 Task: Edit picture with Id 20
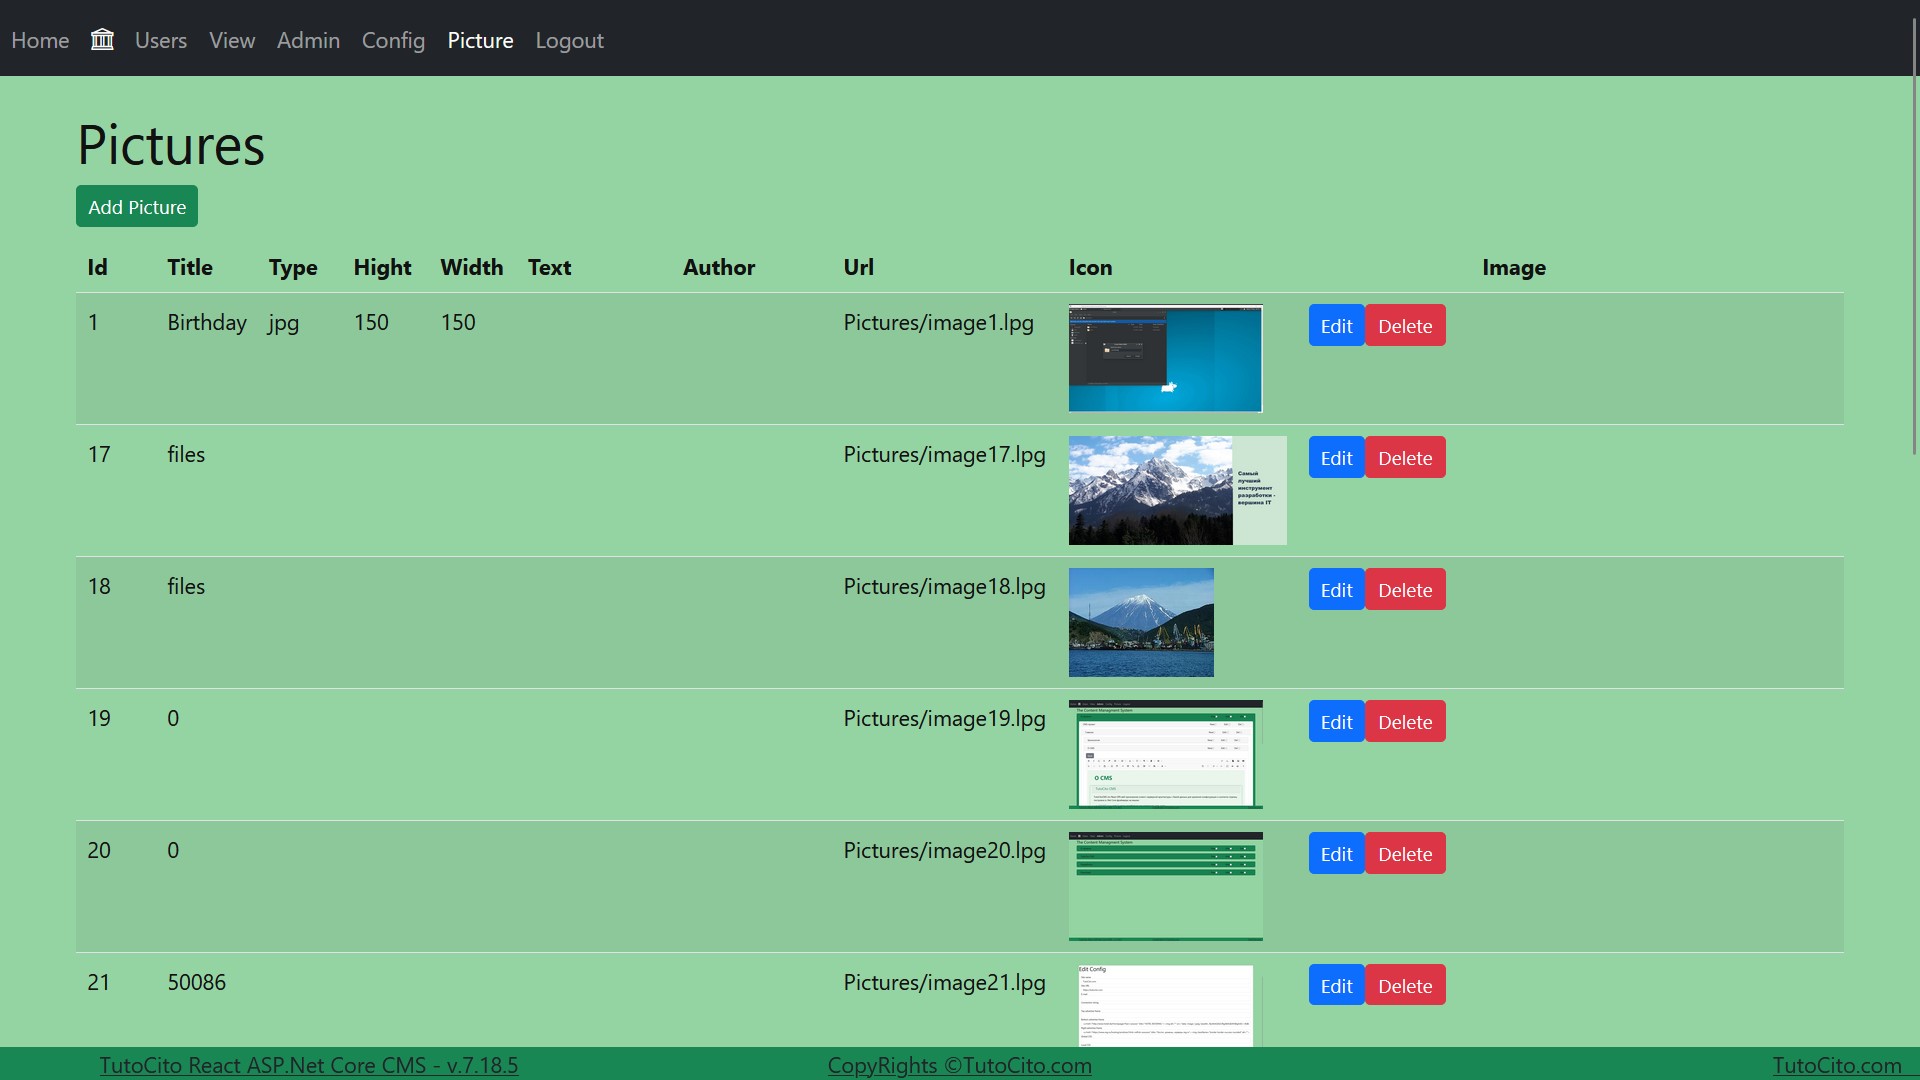tap(1336, 854)
